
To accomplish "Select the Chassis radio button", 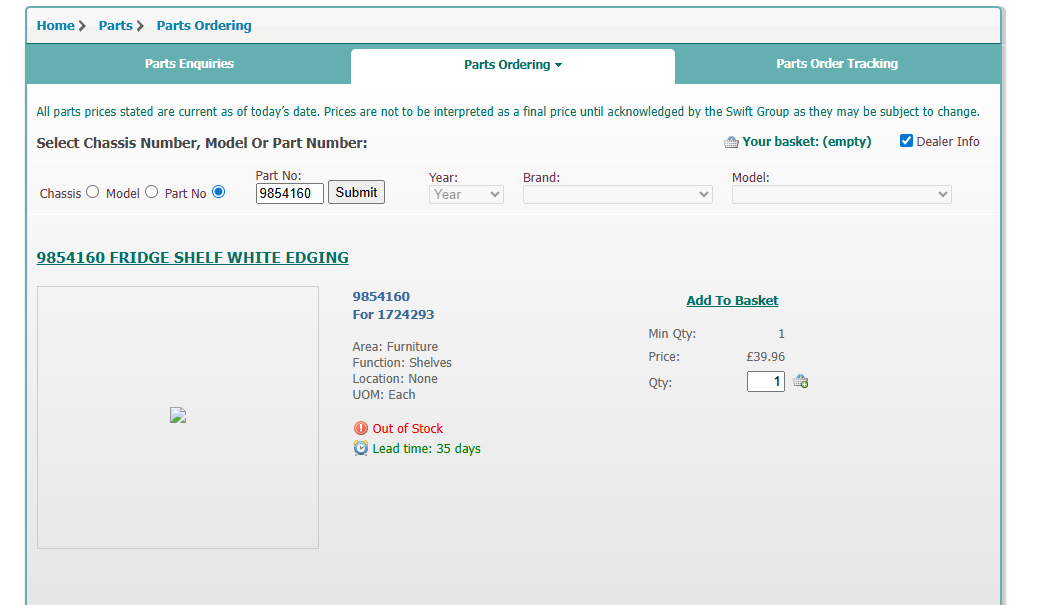I will pyautogui.click(x=93, y=192).
